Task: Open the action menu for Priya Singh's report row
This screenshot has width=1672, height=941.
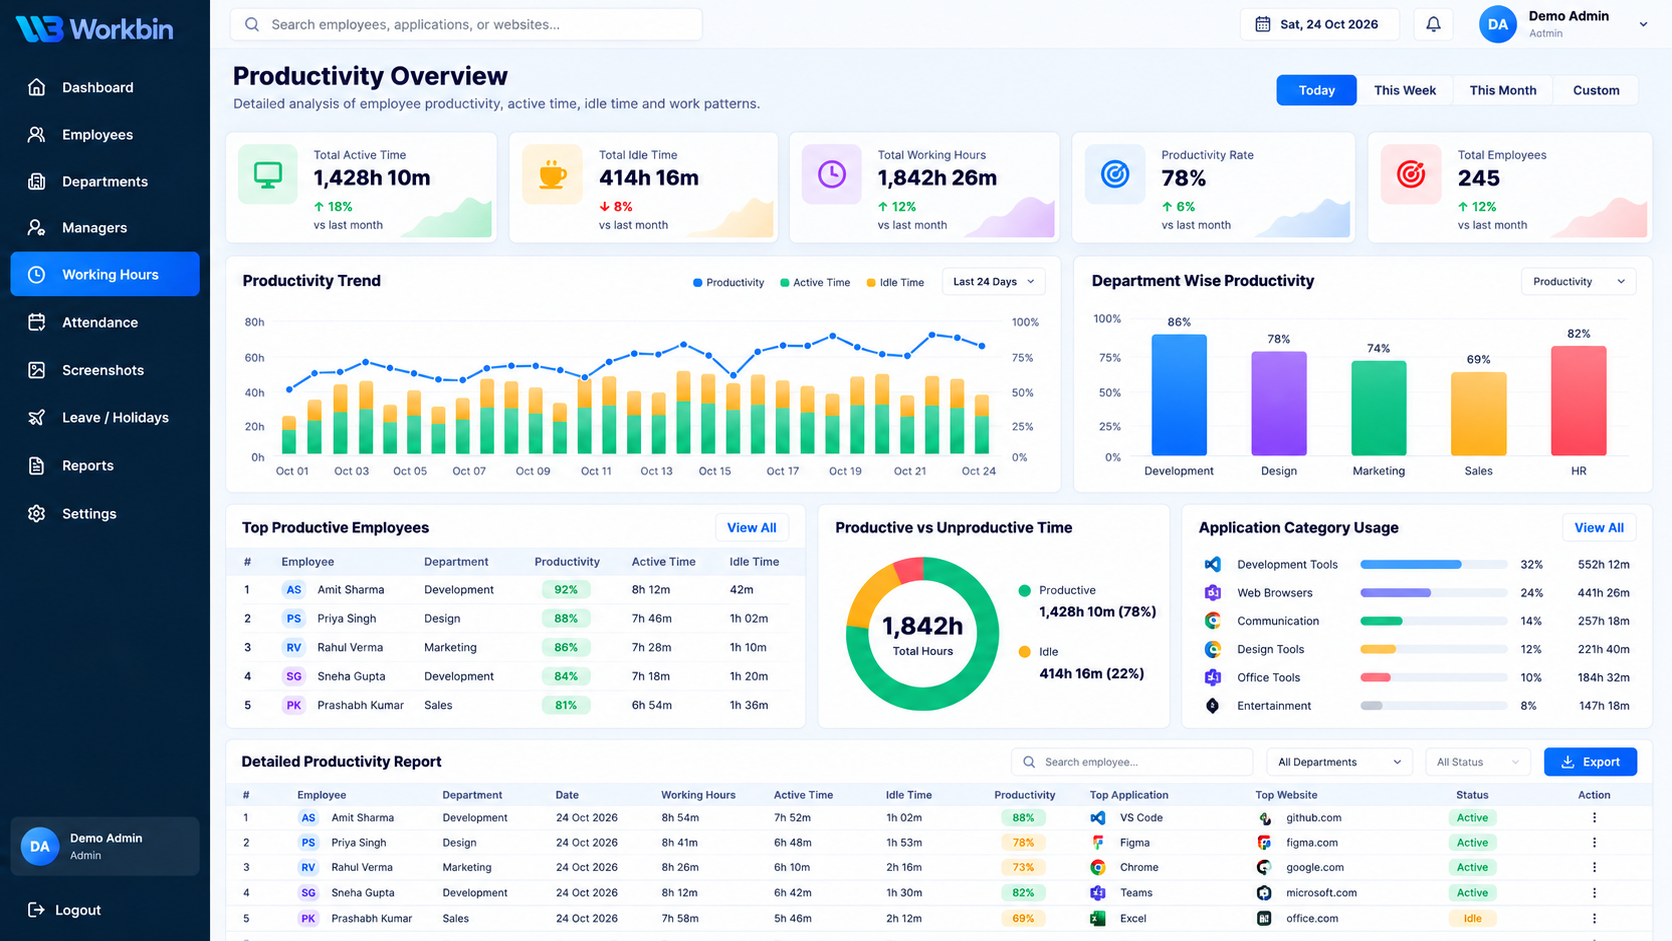Action: click(1594, 843)
